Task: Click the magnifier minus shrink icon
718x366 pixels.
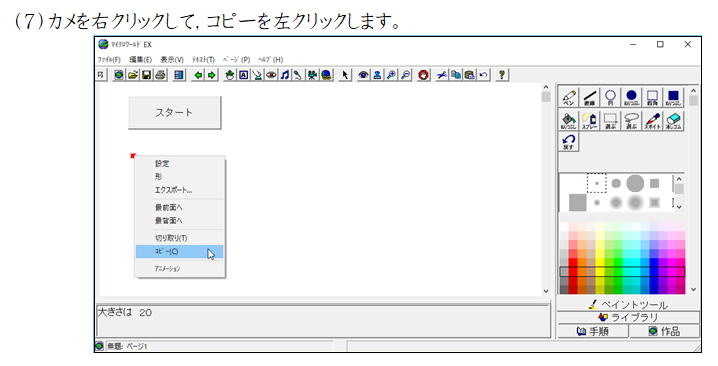Action: (x=405, y=75)
